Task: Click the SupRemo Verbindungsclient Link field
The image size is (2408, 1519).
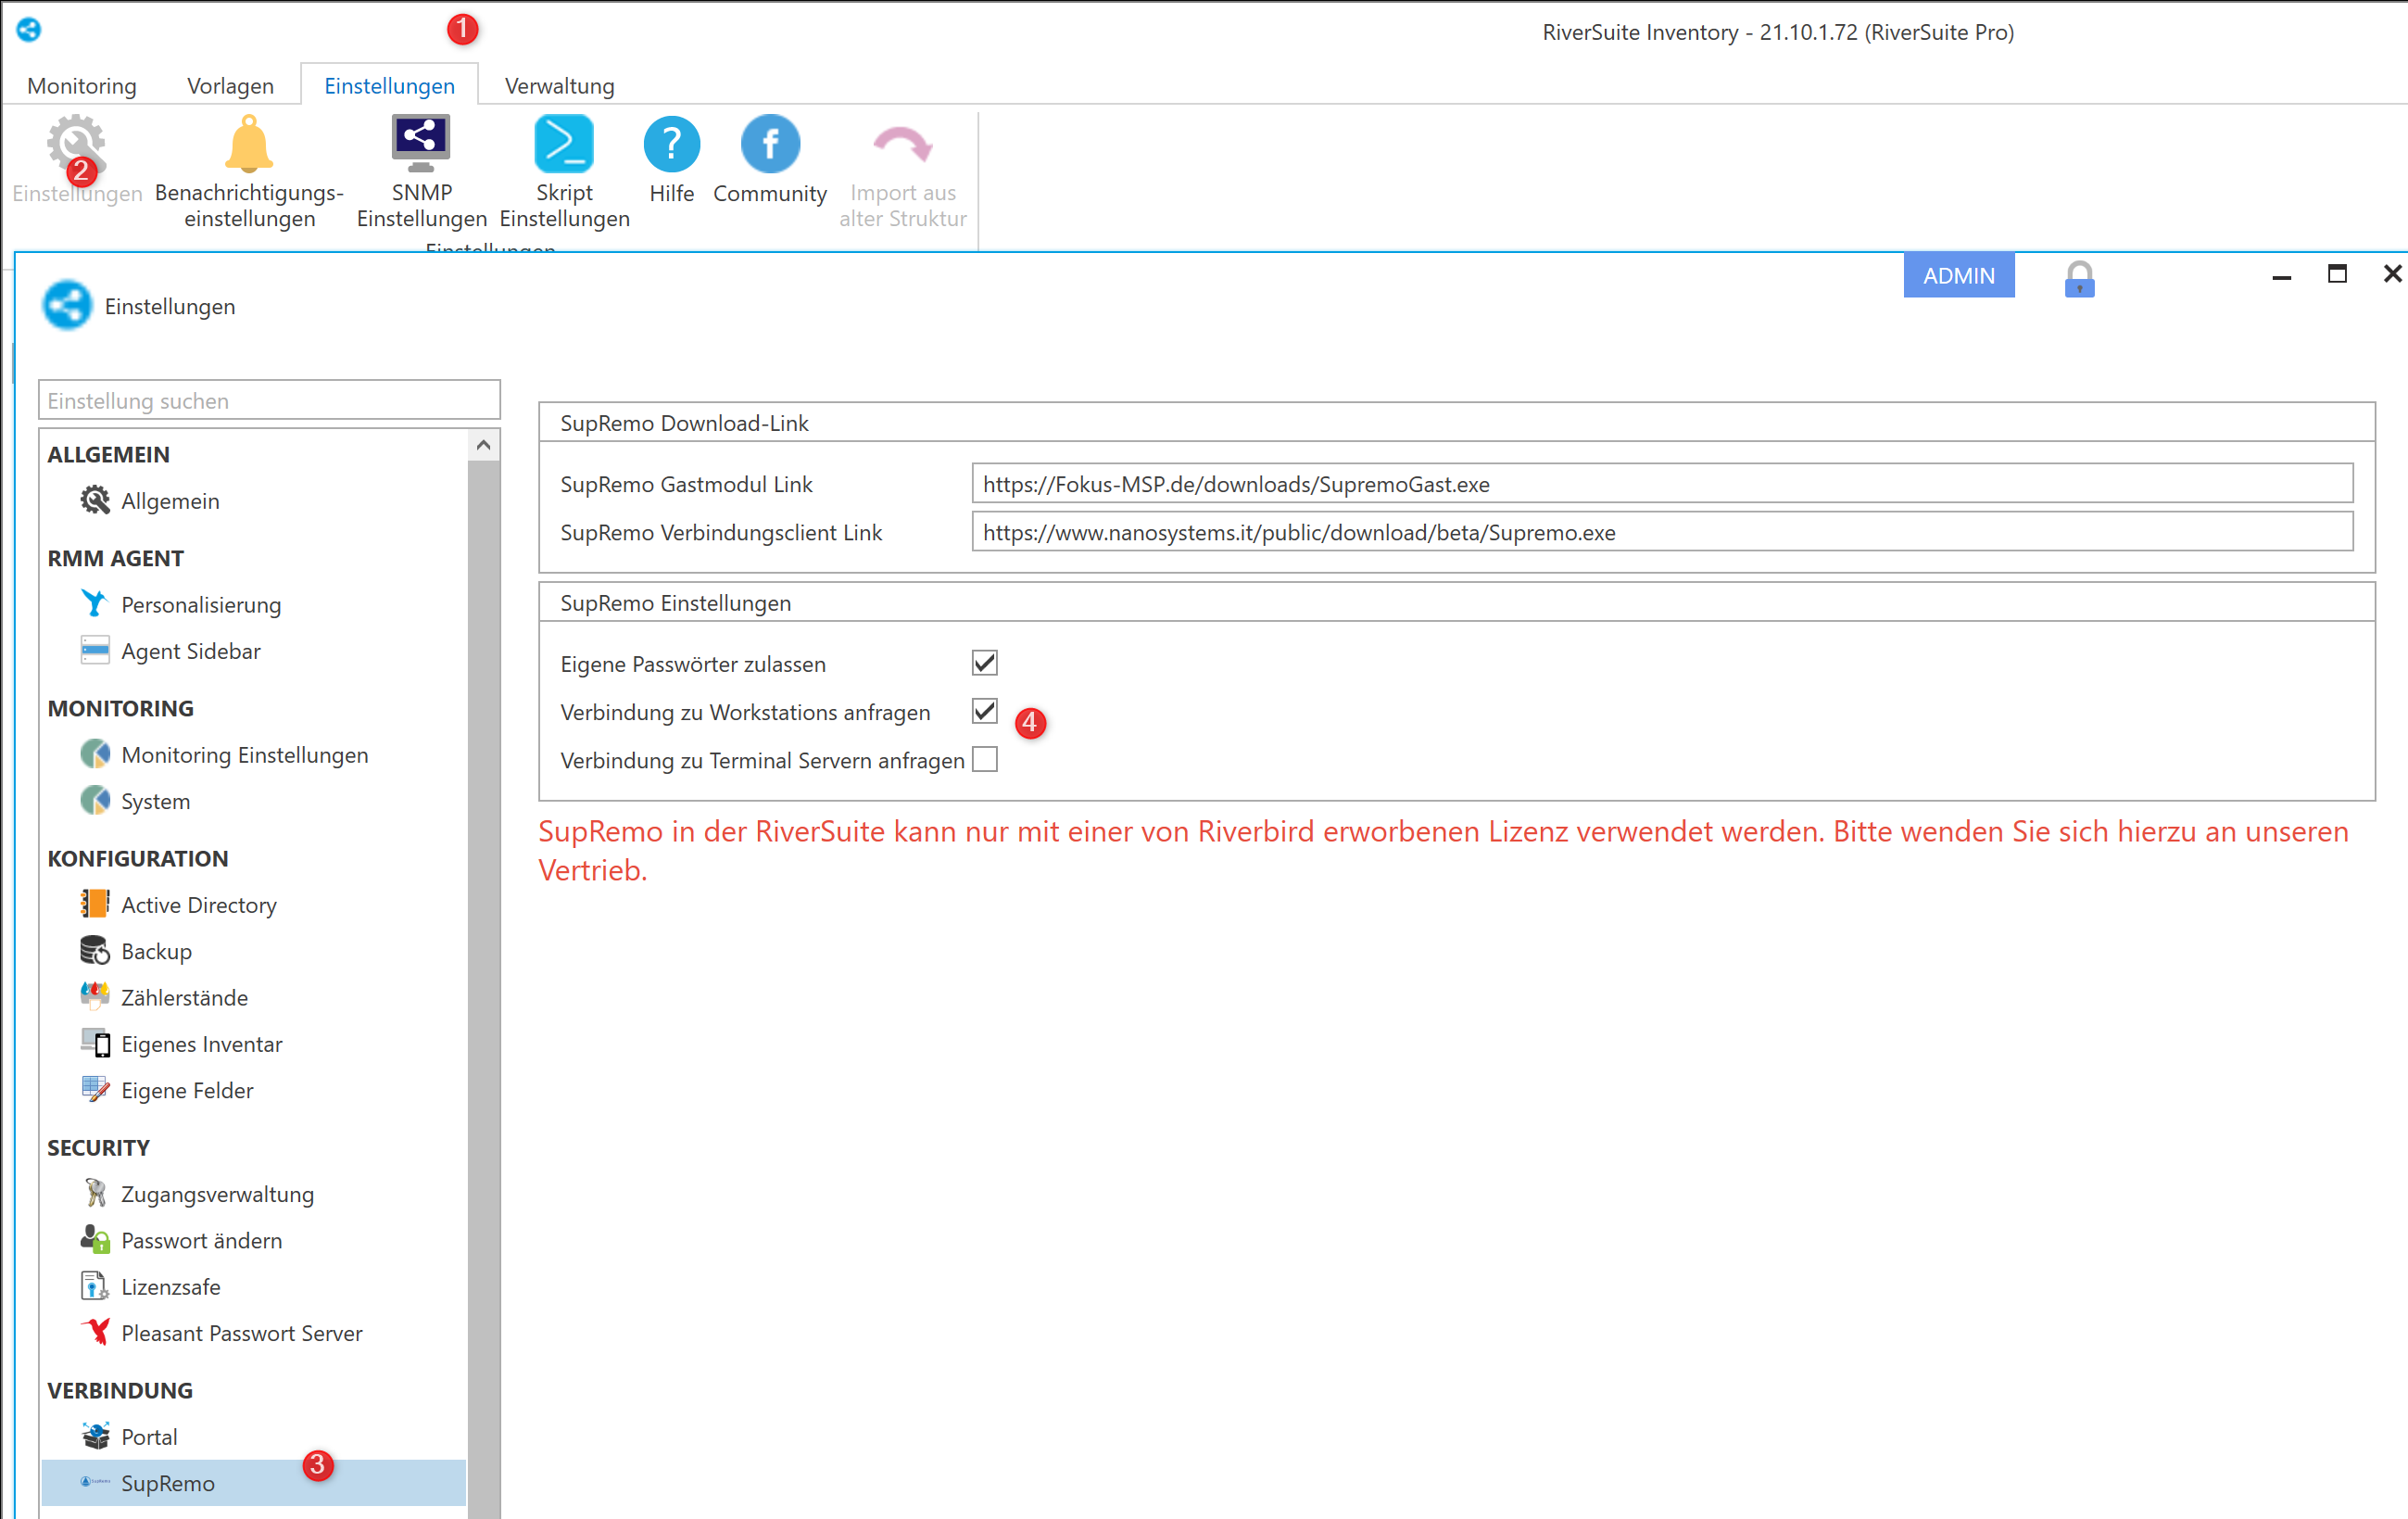Action: [x=1662, y=532]
